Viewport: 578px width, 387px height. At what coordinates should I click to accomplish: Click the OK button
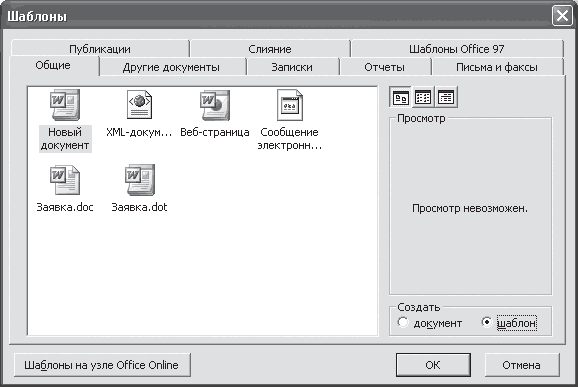tap(433, 365)
